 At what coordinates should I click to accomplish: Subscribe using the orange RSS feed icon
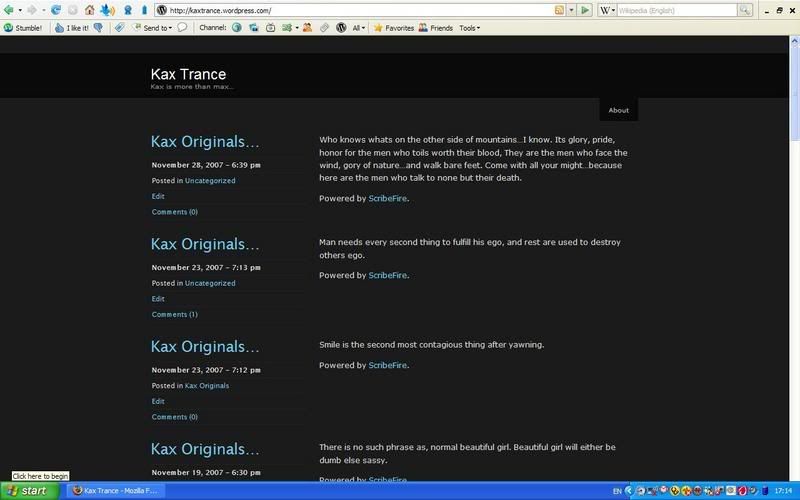[x=557, y=10]
